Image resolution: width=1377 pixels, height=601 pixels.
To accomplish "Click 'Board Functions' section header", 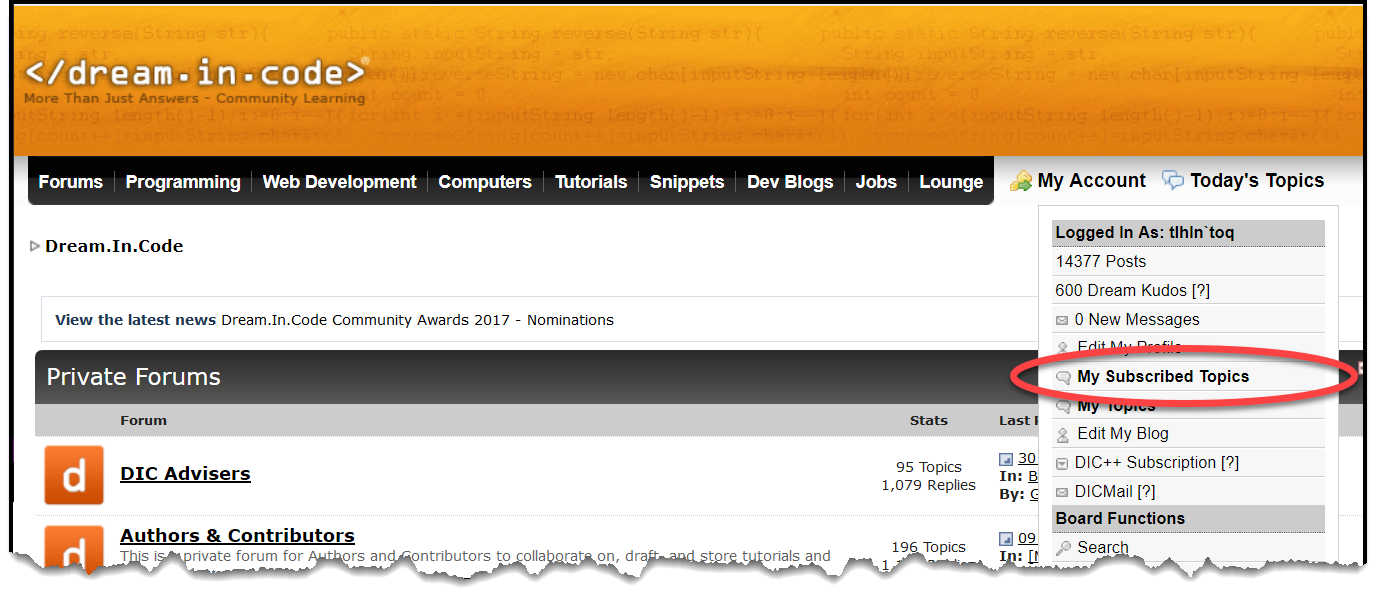I will 1188,519.
